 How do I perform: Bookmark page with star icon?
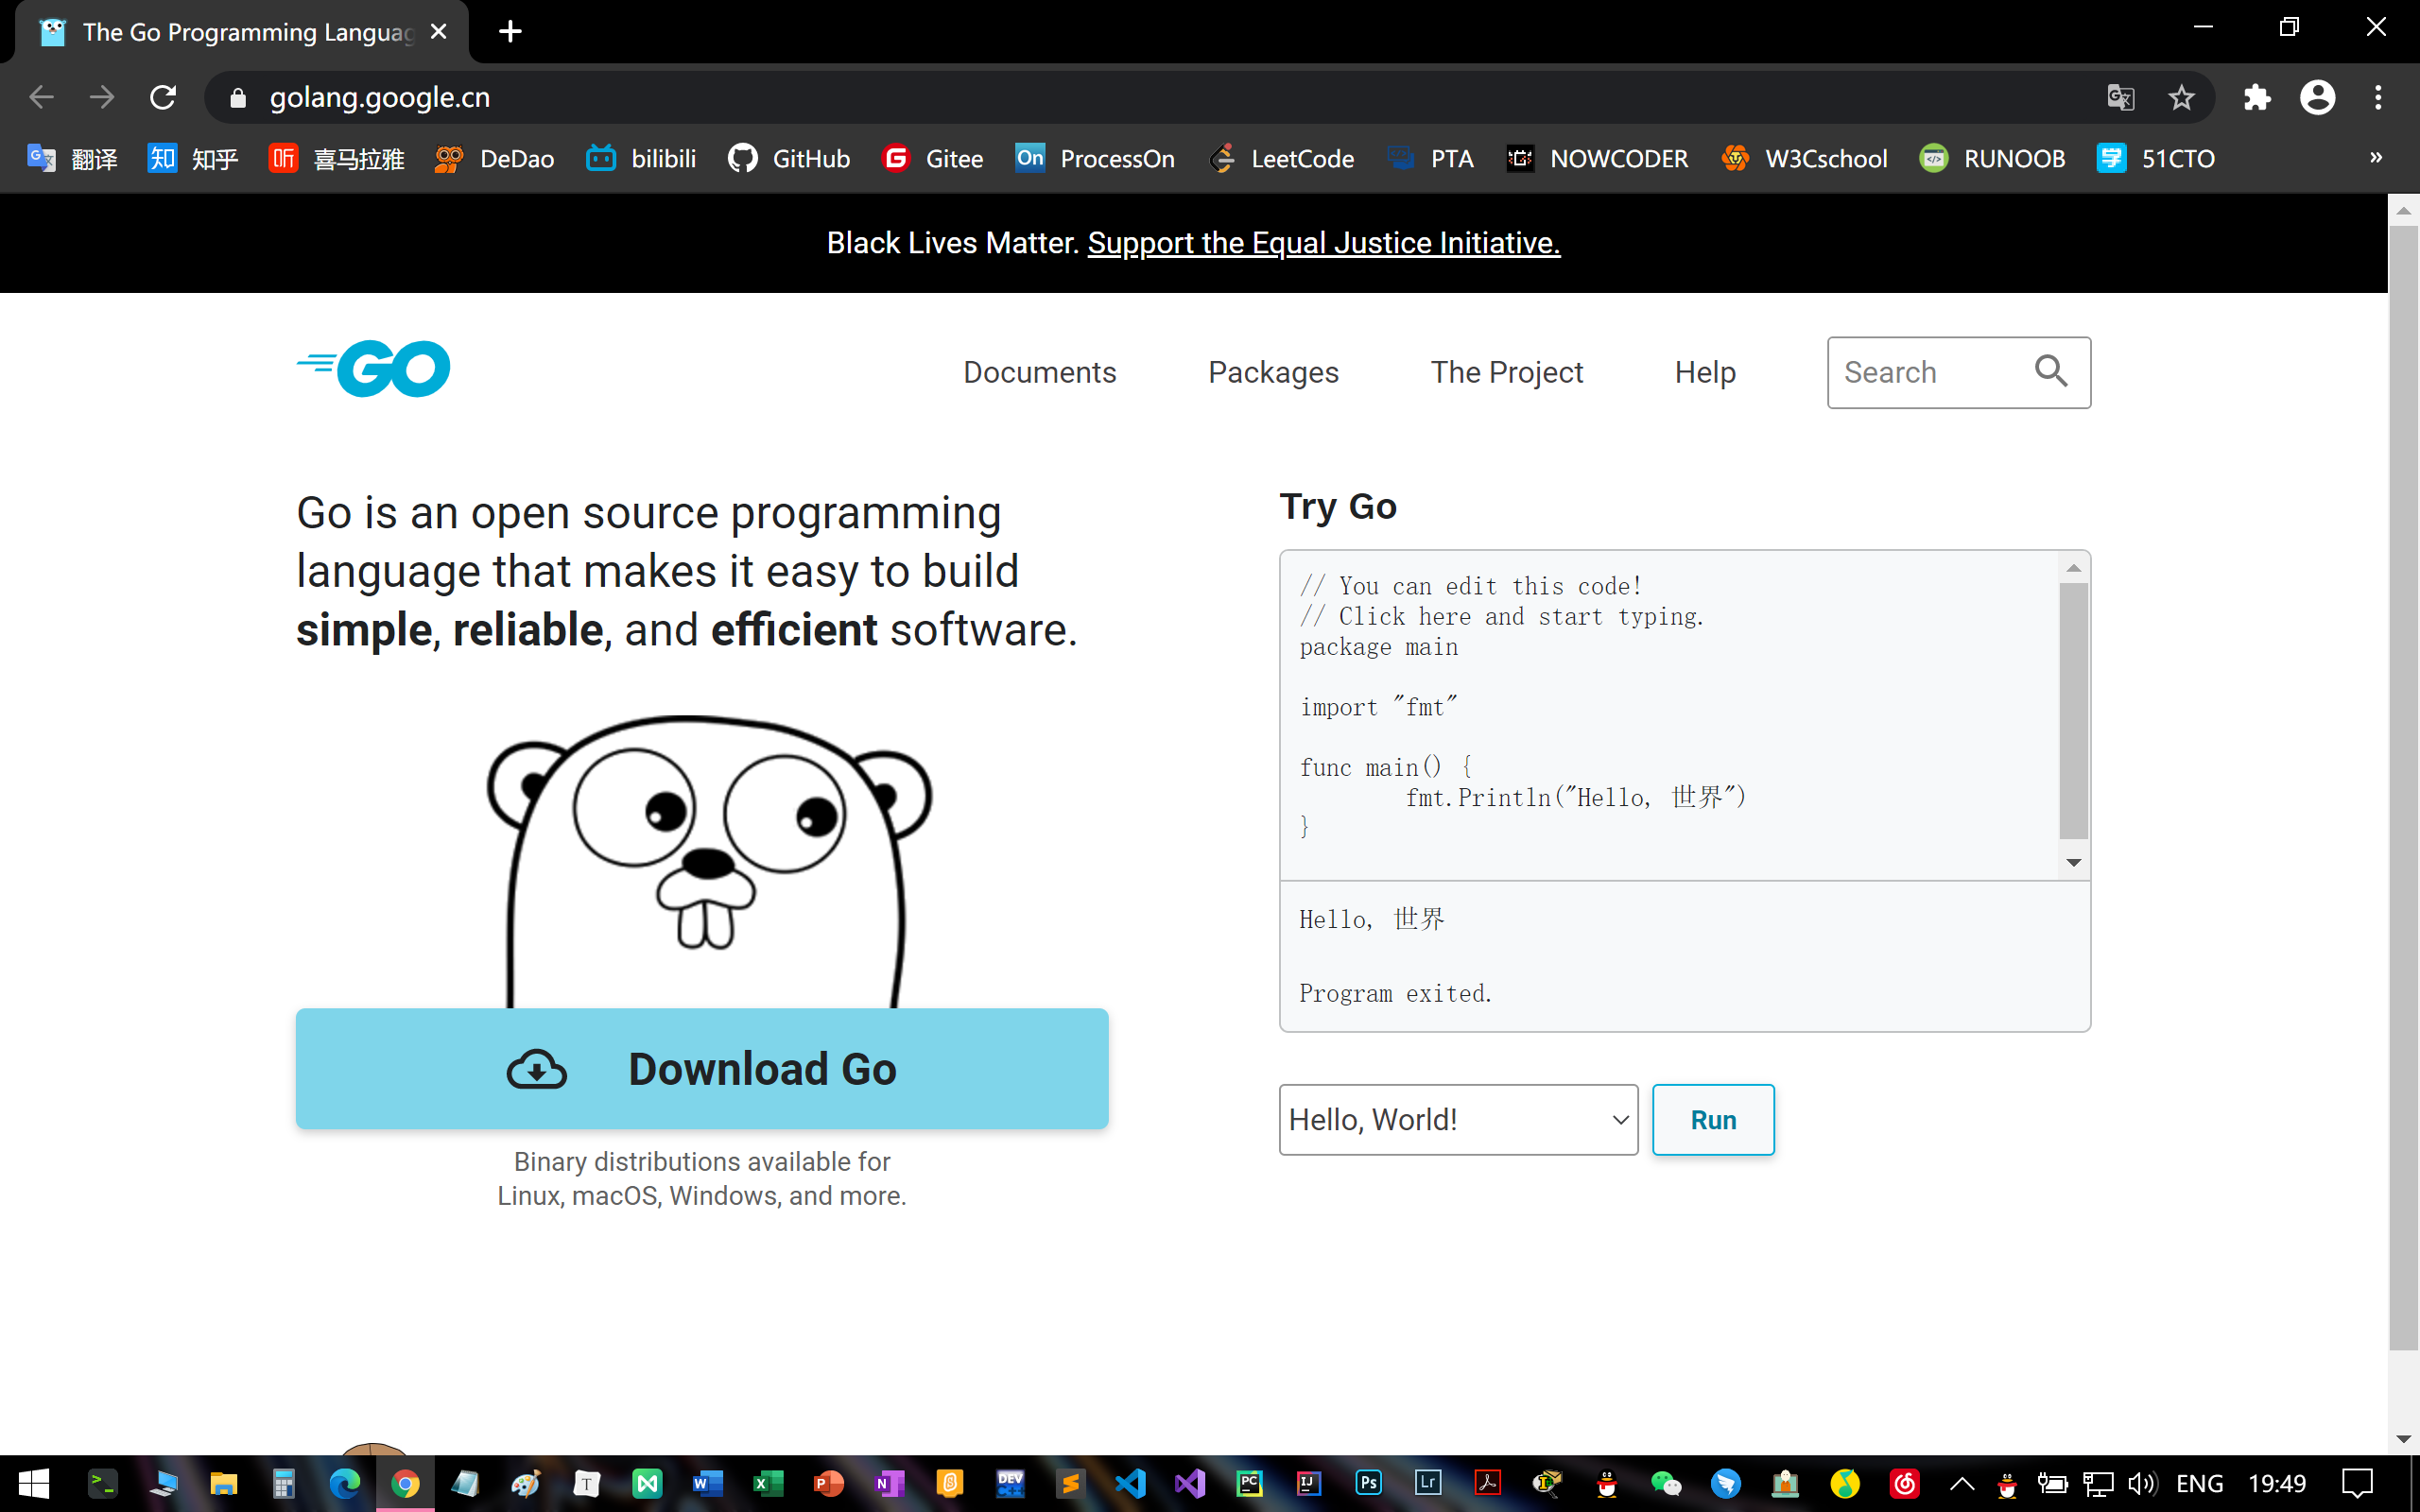pos(2181,98)
